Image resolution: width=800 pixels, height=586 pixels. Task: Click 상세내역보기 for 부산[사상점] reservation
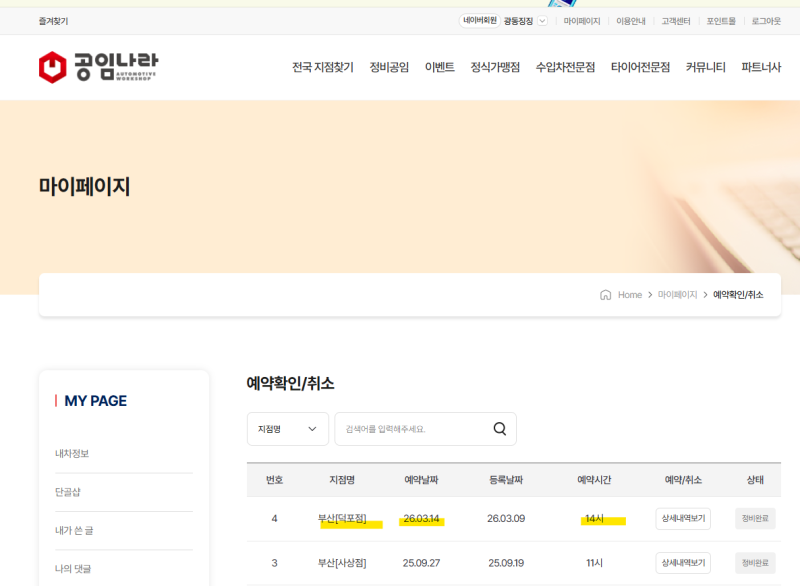683,563
